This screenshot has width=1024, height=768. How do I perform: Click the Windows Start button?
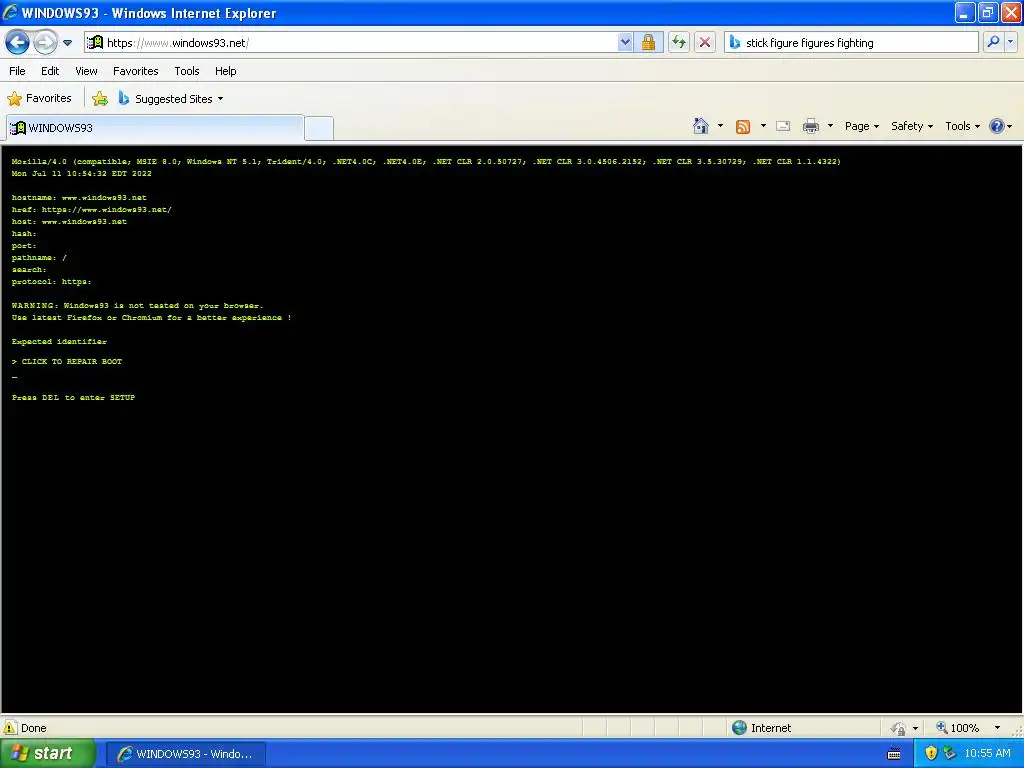47,754
